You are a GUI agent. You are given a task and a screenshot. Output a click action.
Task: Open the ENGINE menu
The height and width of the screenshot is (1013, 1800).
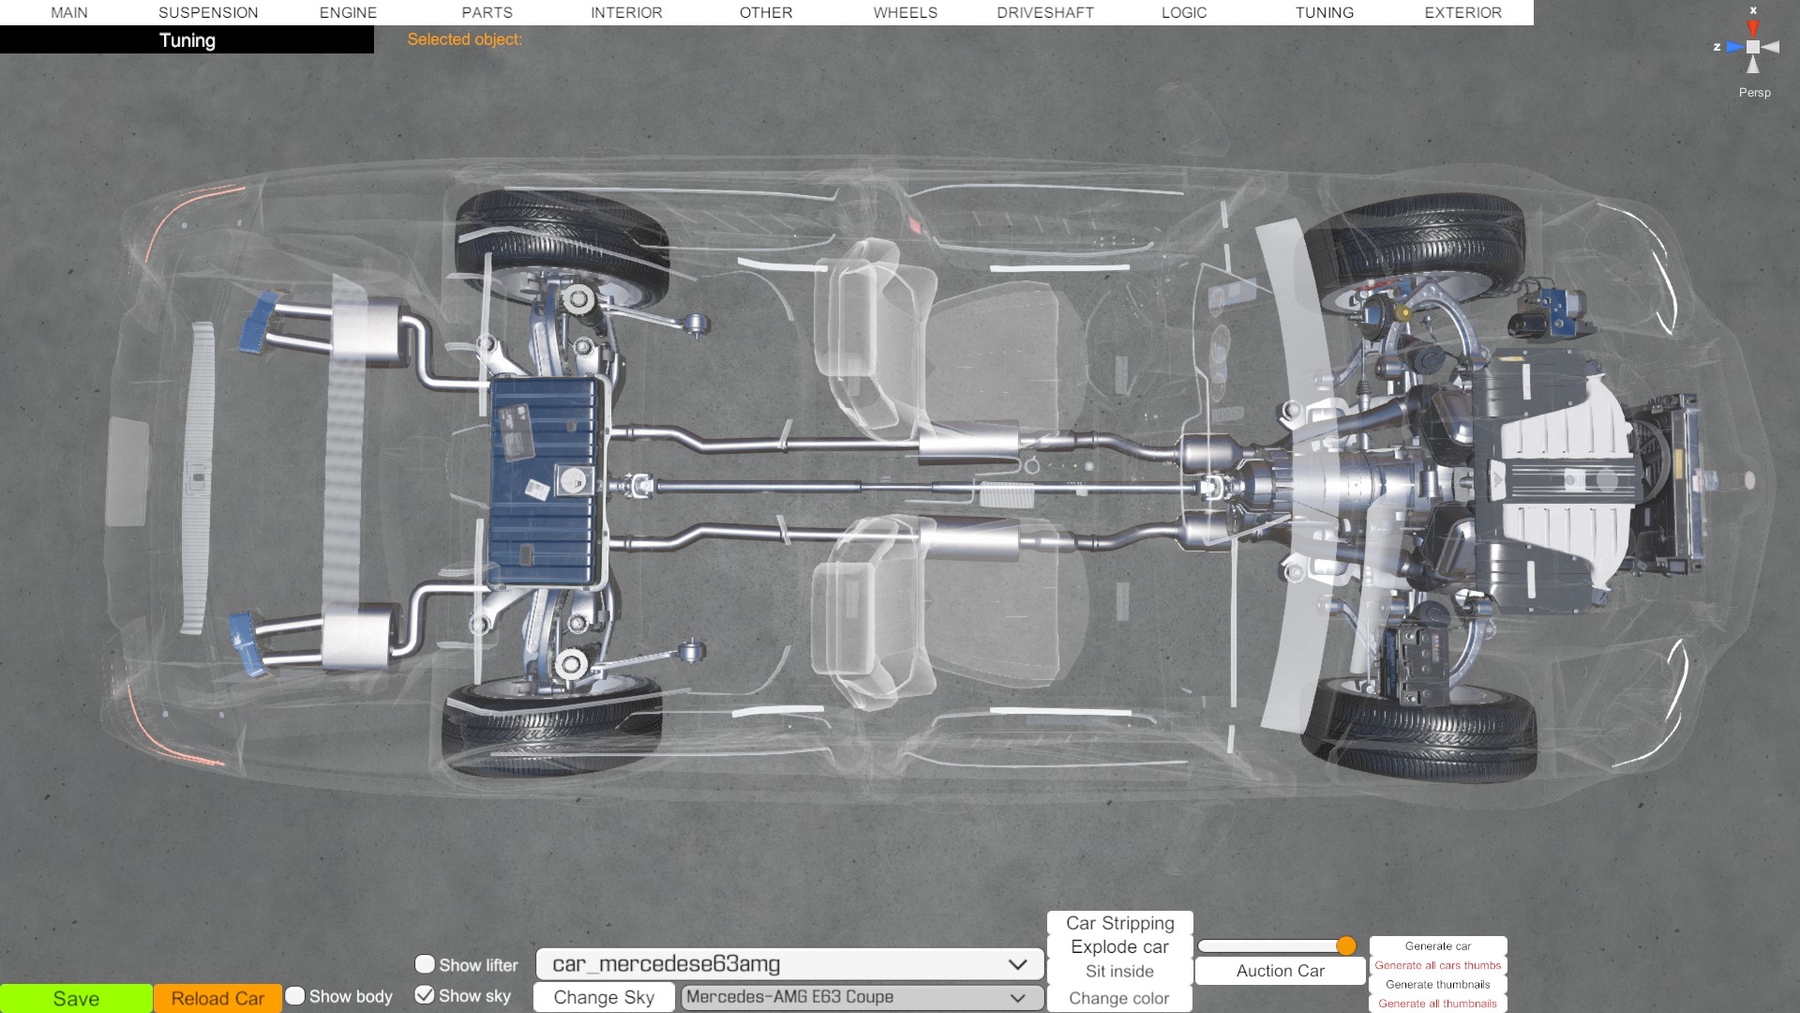(x=348, y=12)
